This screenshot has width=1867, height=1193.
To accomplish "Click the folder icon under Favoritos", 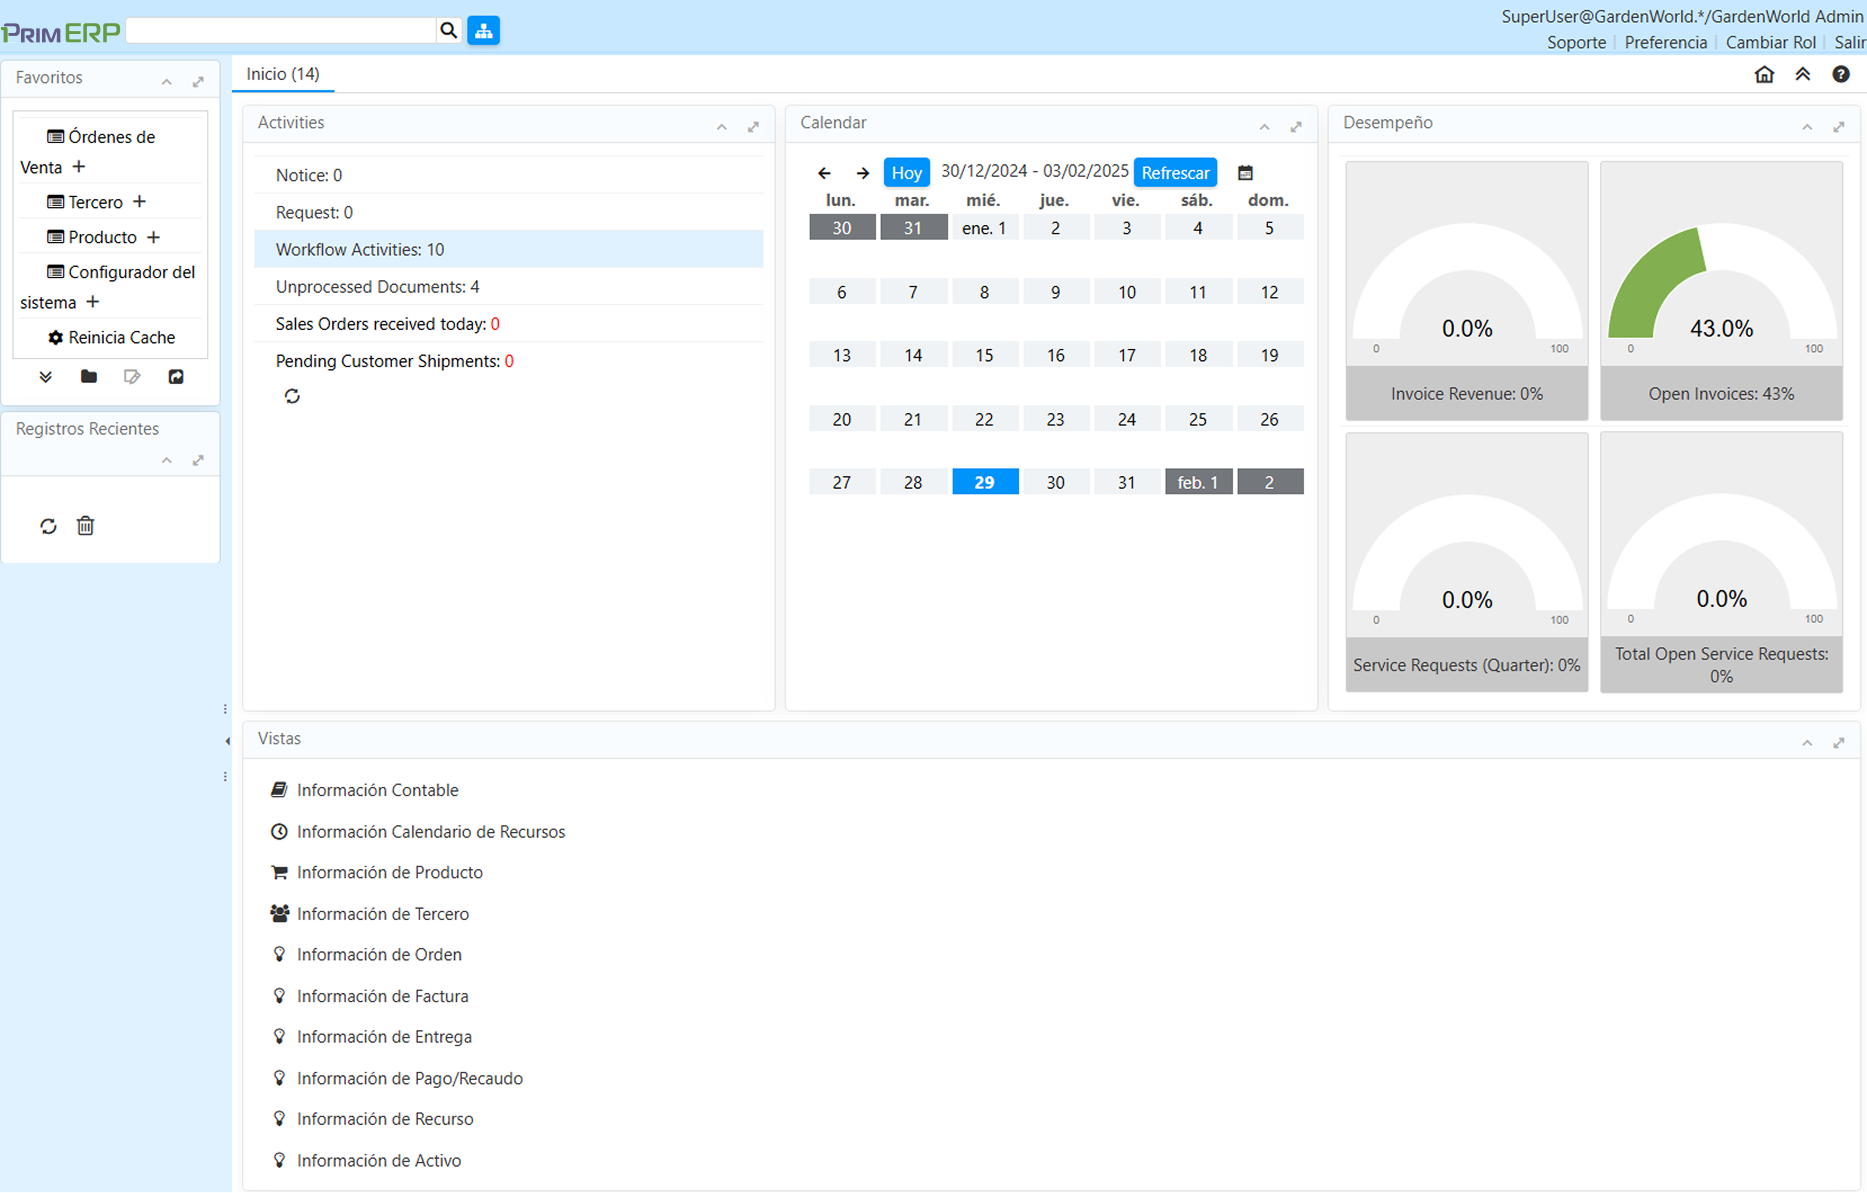I will pyautogui.click(x=89, y=377).
